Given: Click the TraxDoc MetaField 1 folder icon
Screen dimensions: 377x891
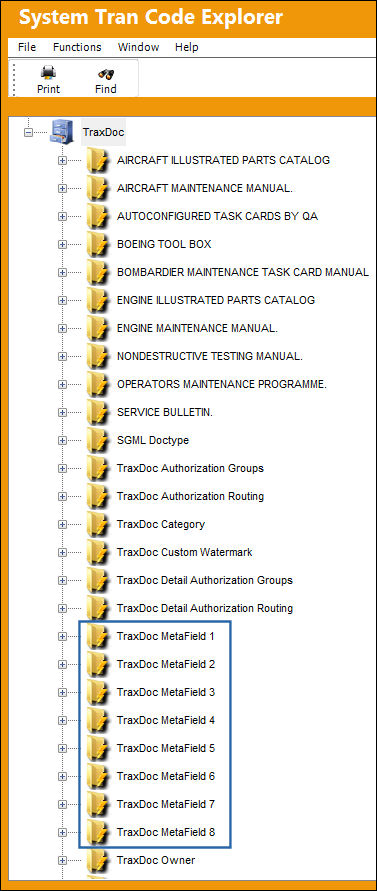Looking at the screenshot, I should coord(98,636).
